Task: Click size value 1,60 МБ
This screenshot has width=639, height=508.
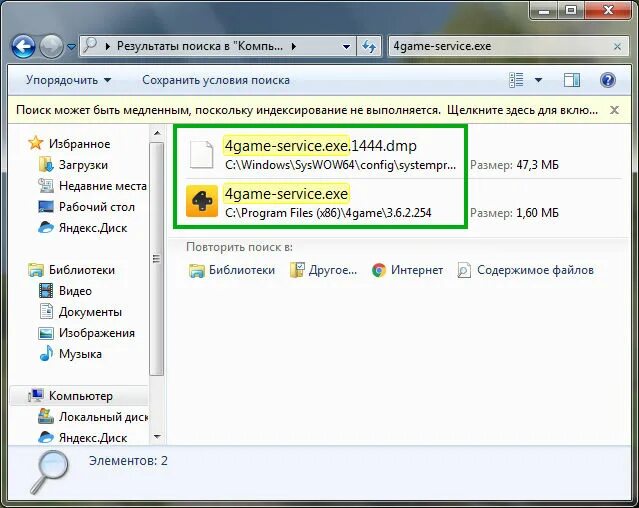Action: point(538,213)
